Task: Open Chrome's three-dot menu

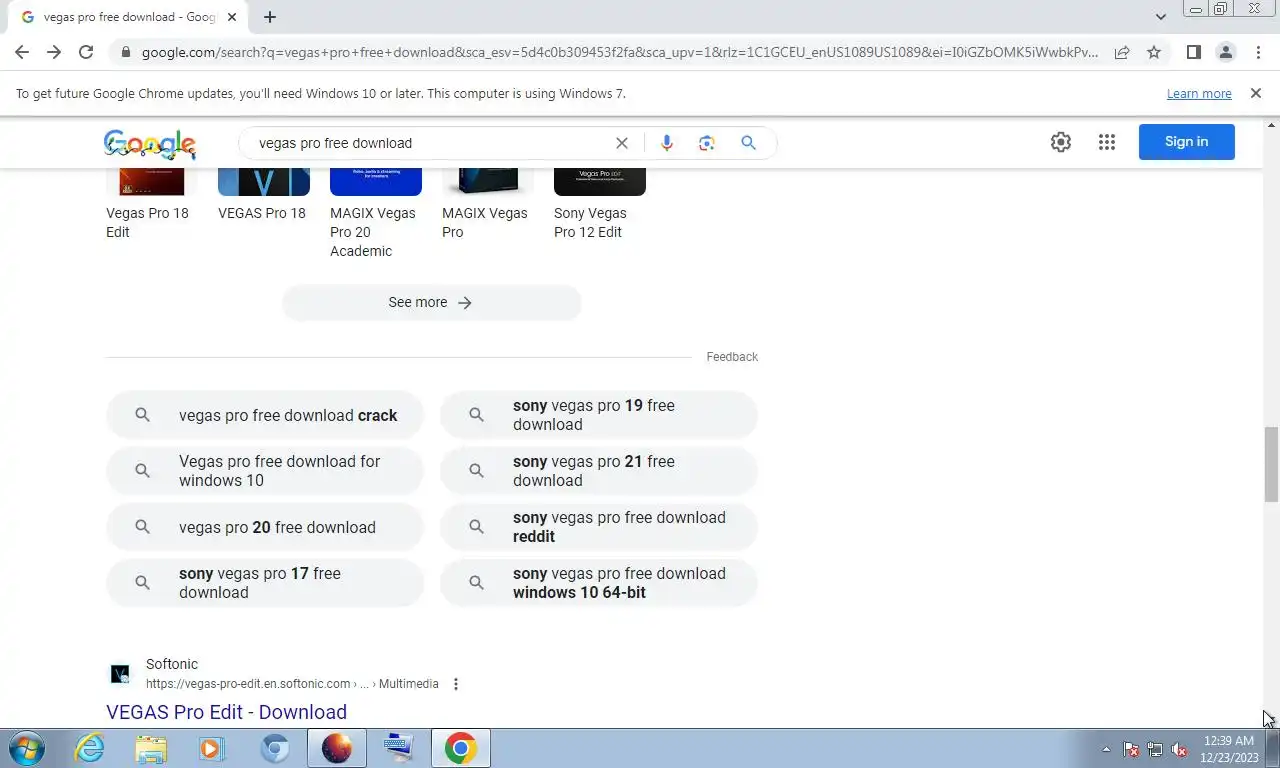Action: (1258, 52)
